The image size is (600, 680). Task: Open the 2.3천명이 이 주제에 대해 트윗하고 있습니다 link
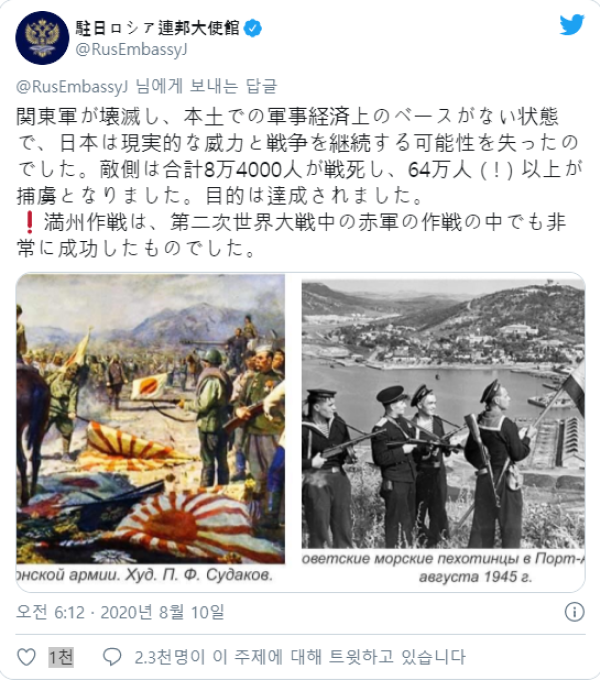point(300,657)
